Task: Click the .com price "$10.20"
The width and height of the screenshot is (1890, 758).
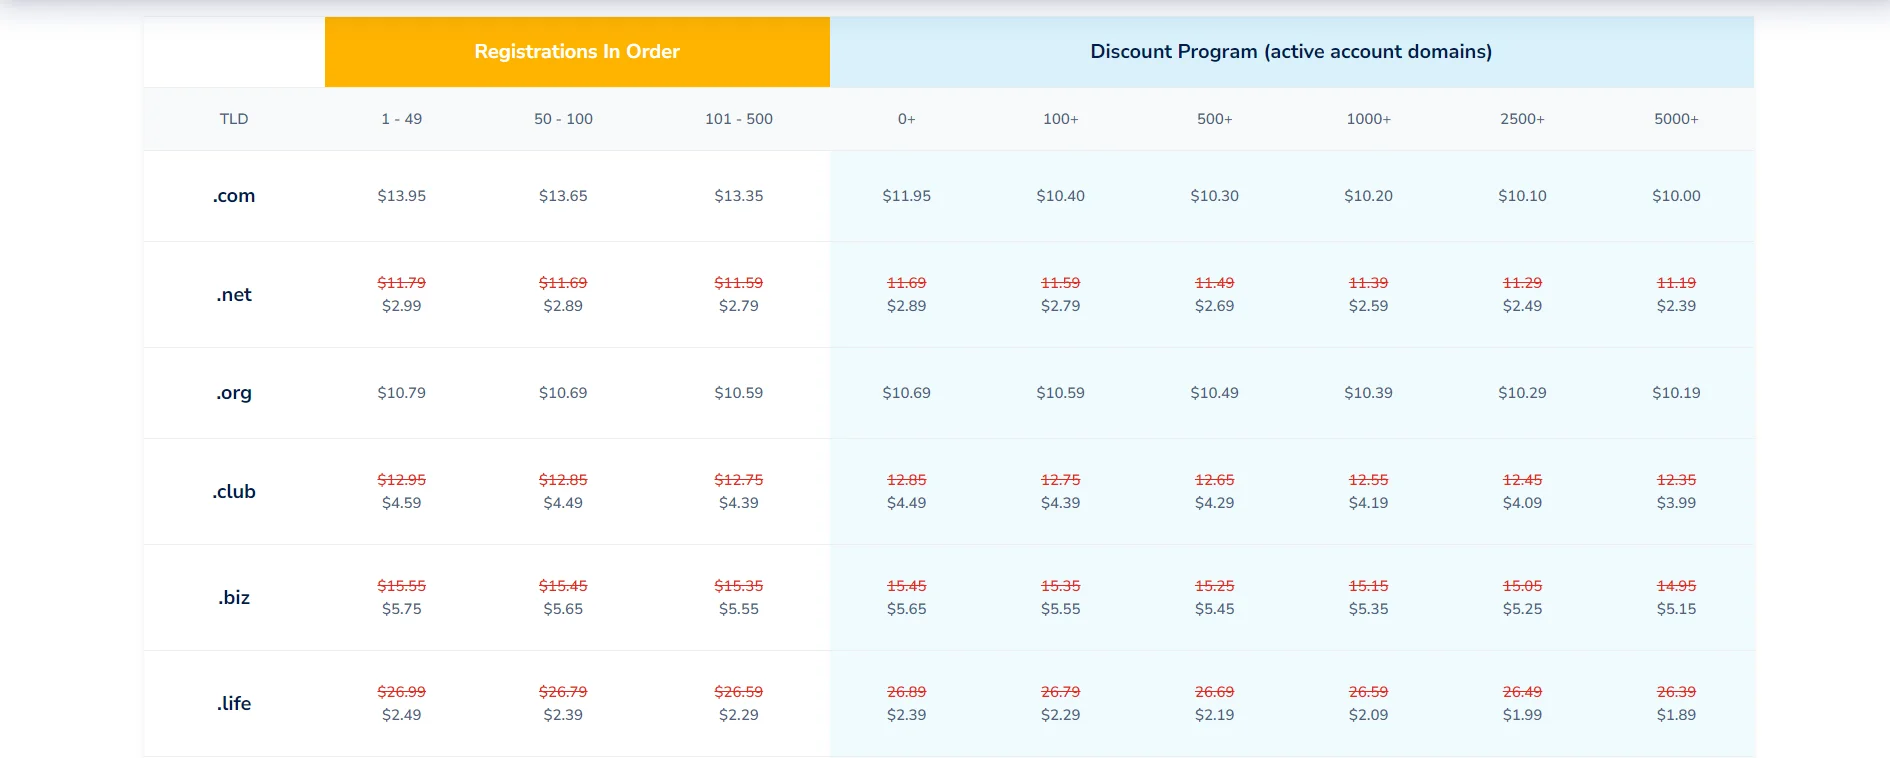Action: click(x=1369, y=196)
